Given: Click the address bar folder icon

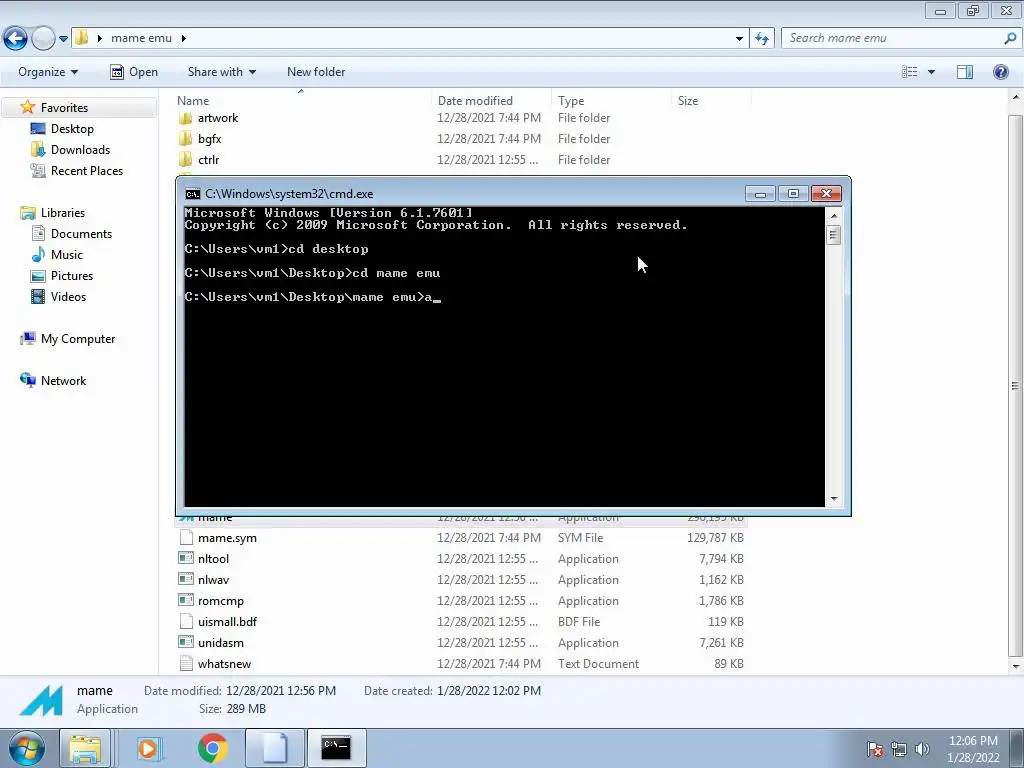Looking at the screenshot, I should pyautogui.click(x=81, y=38).
